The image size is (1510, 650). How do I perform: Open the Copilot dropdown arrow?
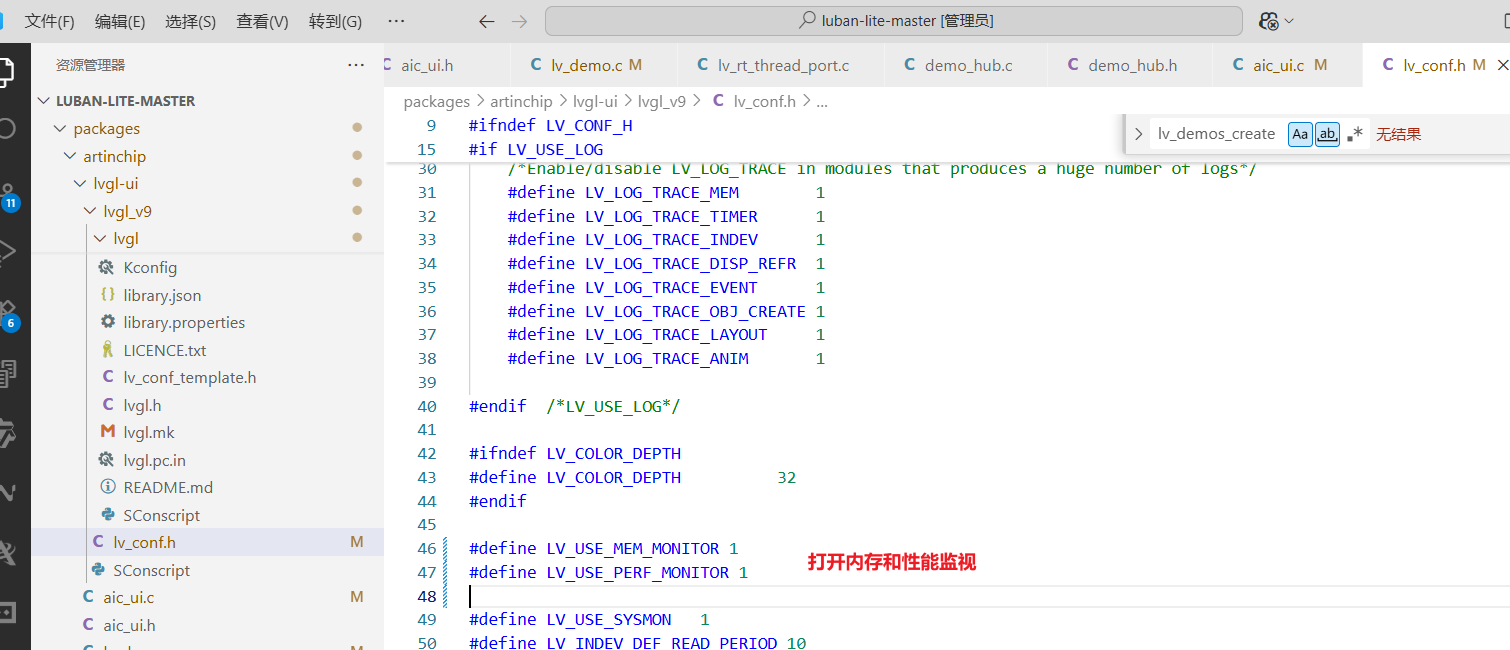[x=1289, y=21]
